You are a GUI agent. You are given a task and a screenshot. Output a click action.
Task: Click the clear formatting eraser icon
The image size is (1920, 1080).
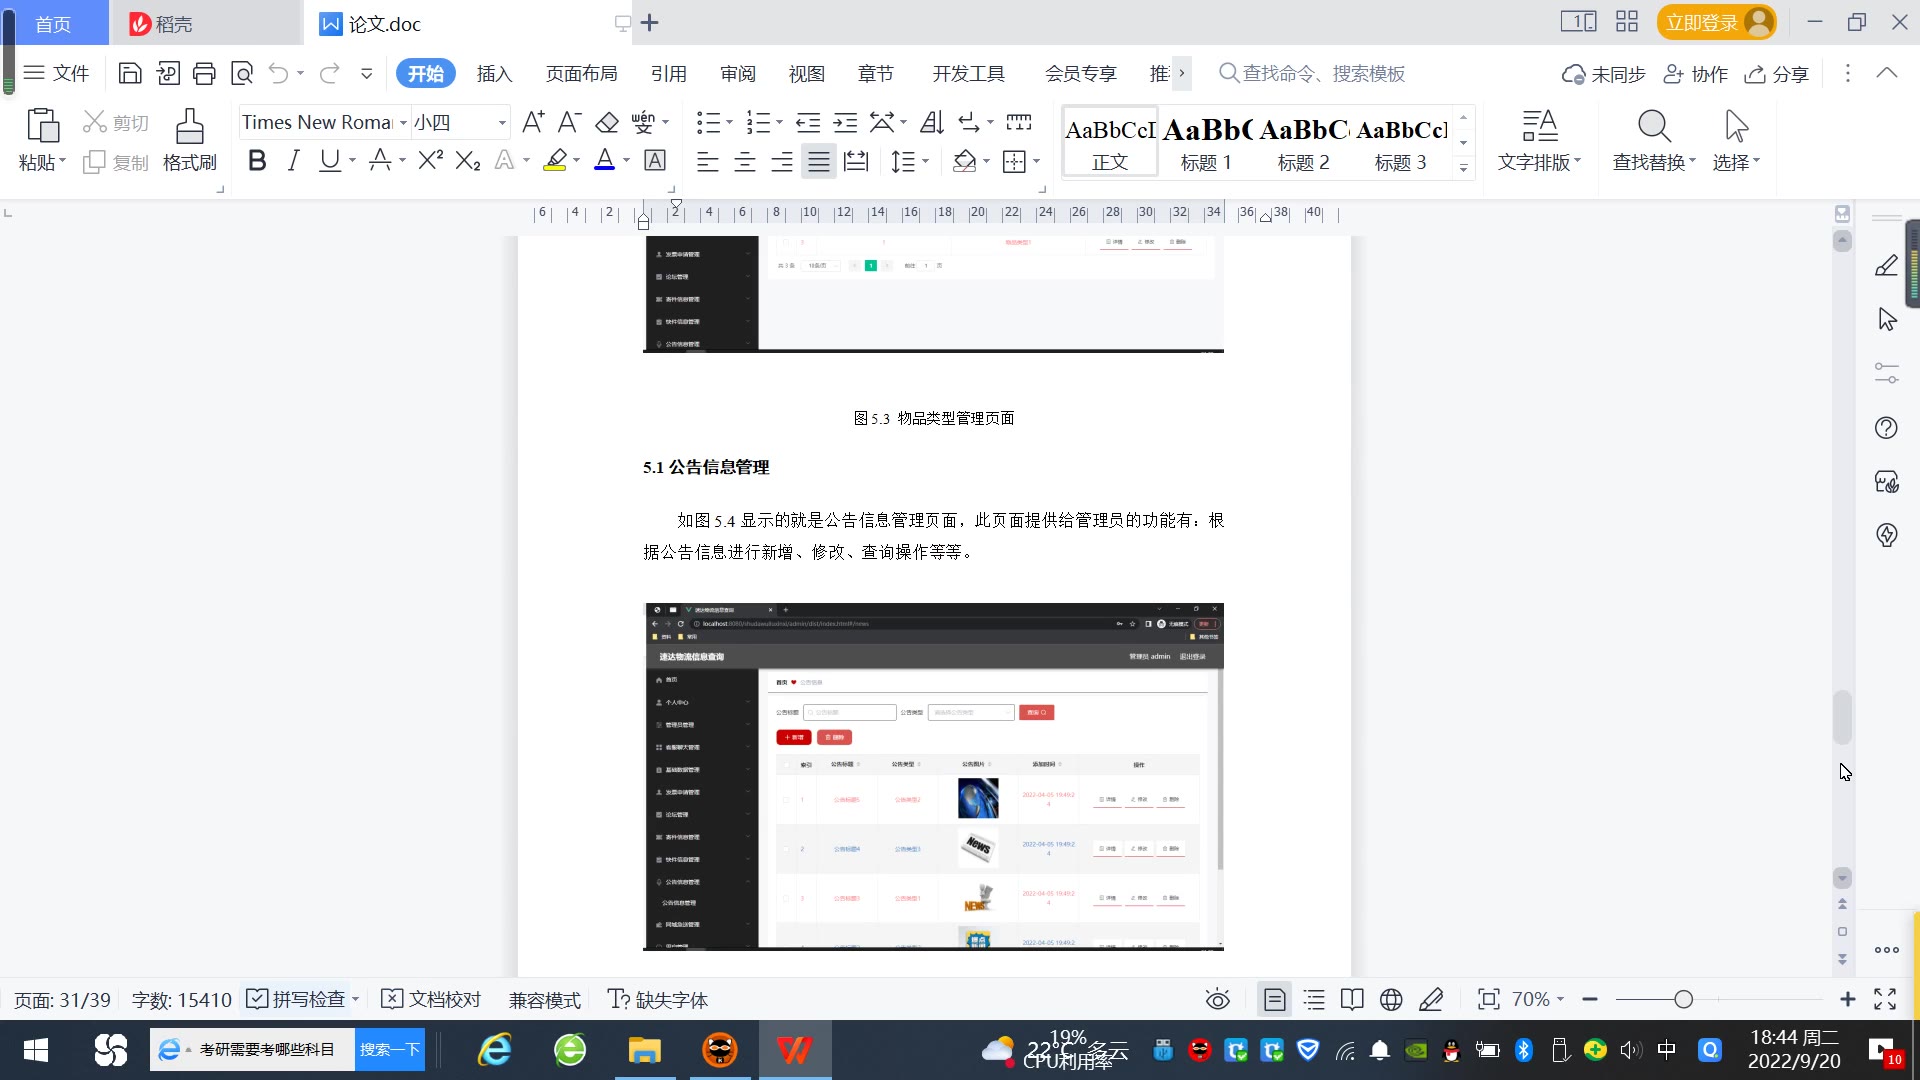click(607, 123)
